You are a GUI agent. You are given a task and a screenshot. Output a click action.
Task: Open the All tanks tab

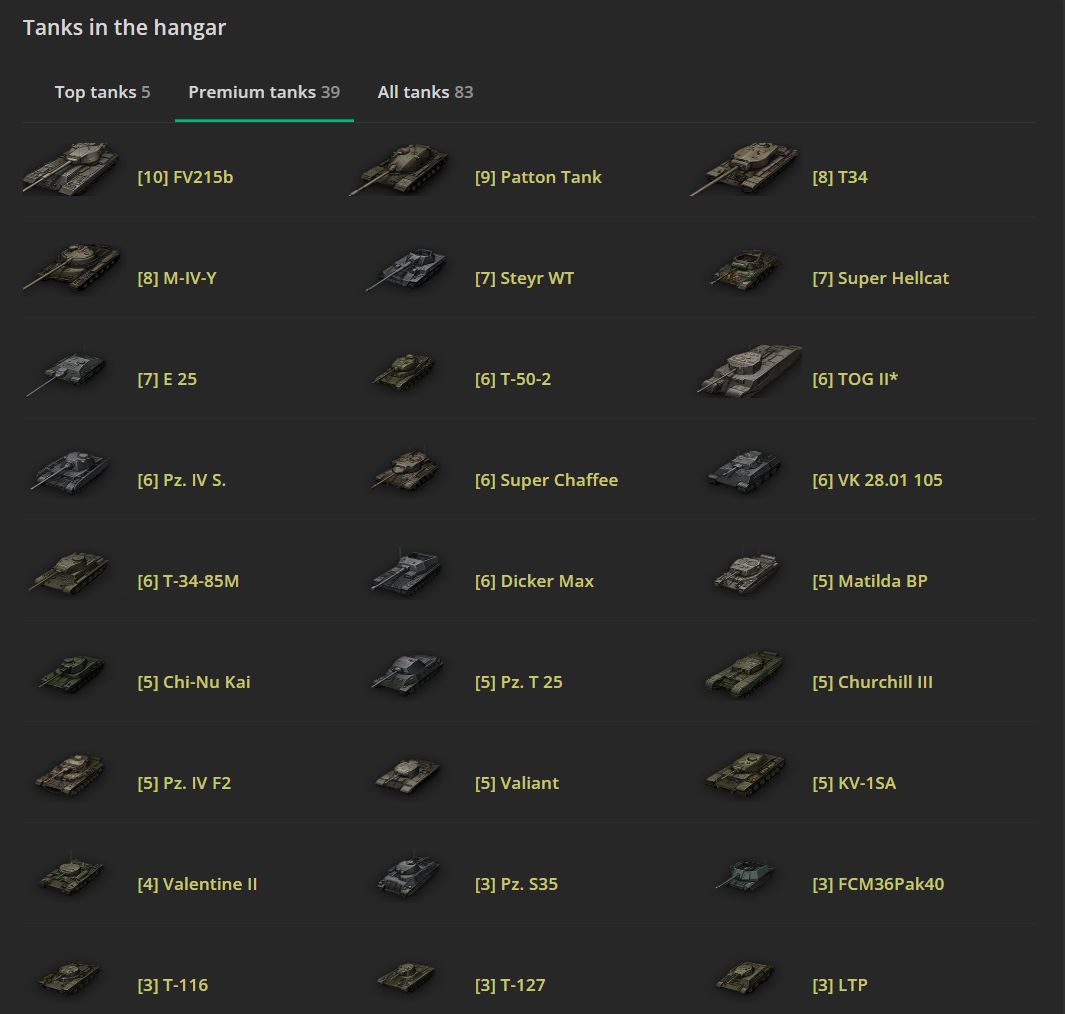point(425,92)
